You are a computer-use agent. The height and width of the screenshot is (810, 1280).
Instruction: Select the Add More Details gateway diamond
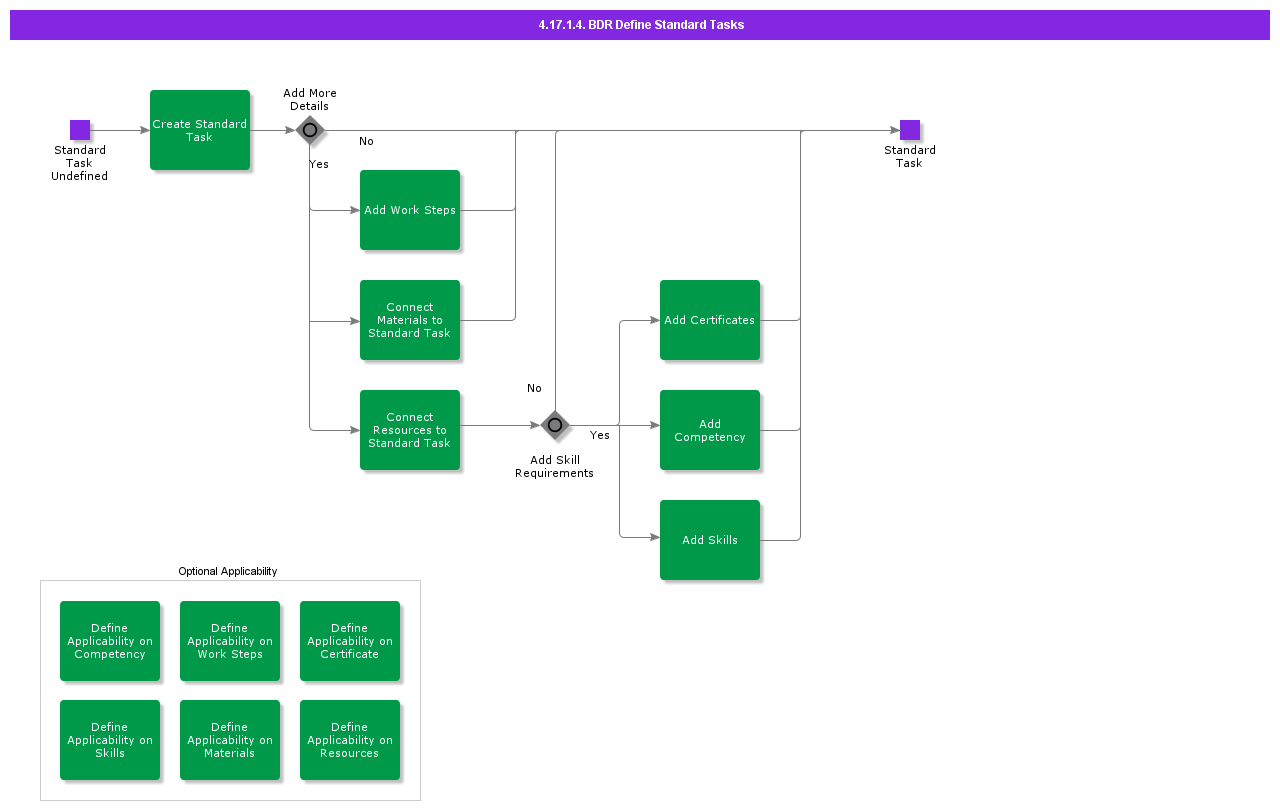tap(310, 130)
